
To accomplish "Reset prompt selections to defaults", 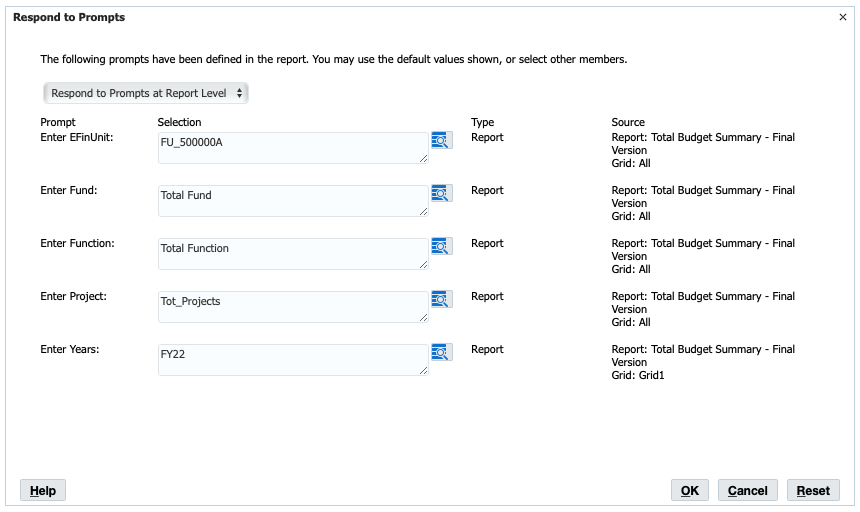I will [813, 491].
